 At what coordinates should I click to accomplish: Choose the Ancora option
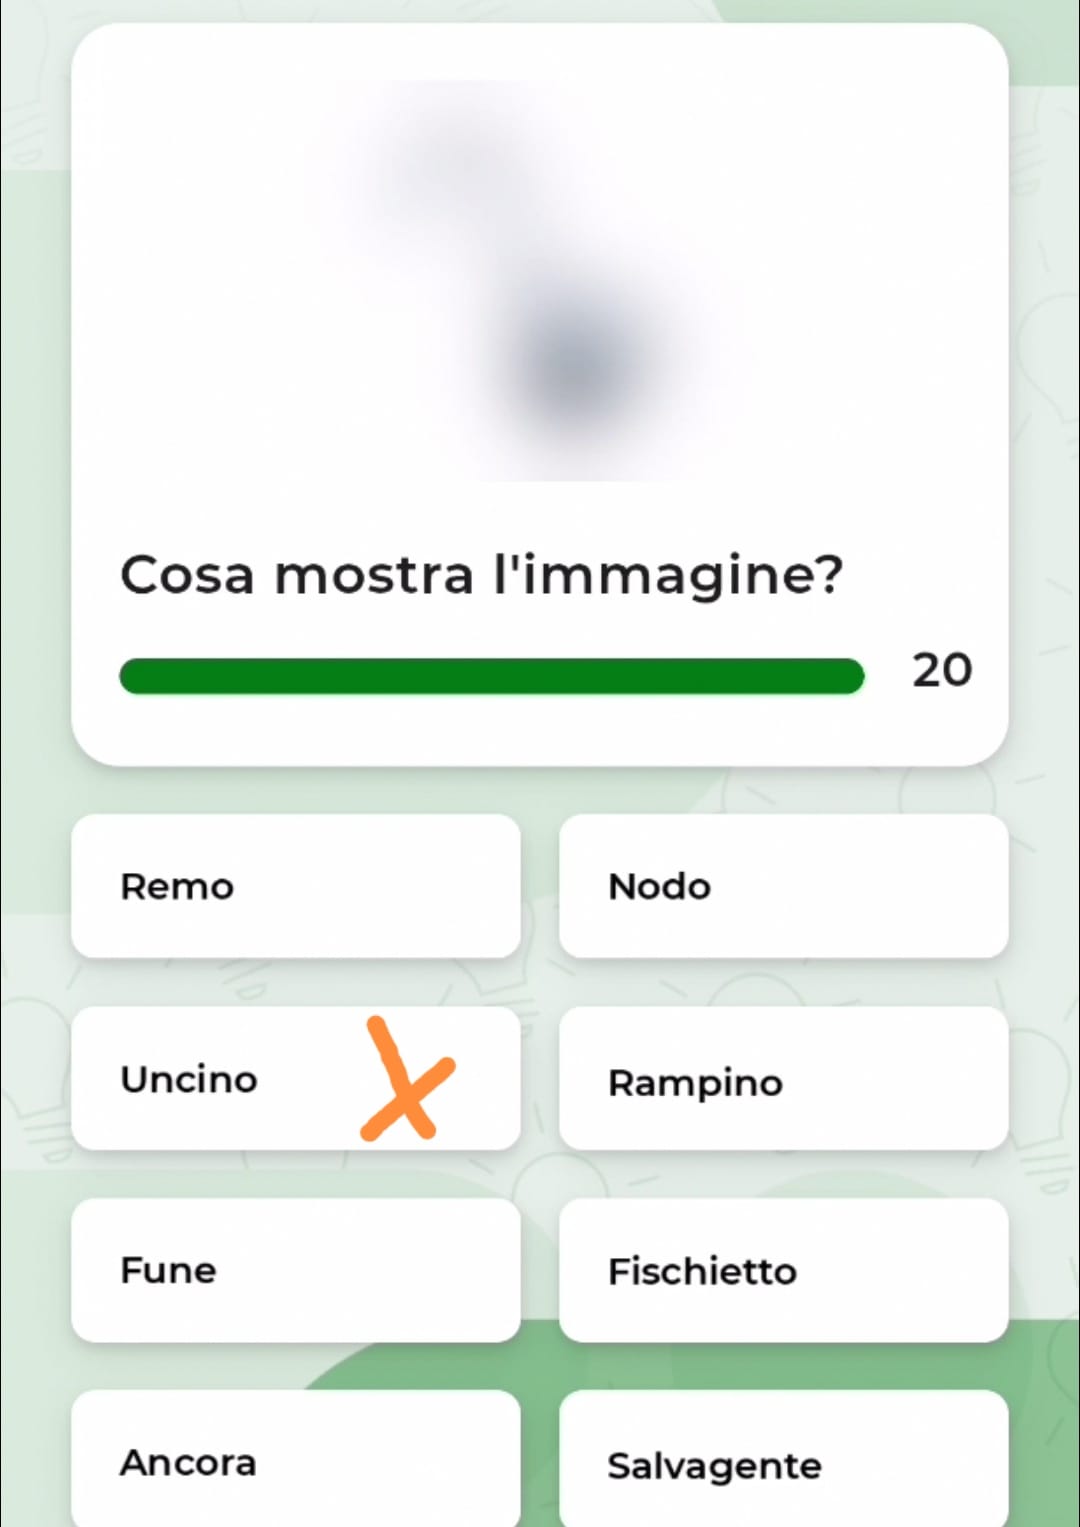click(x=295, y=1462)
